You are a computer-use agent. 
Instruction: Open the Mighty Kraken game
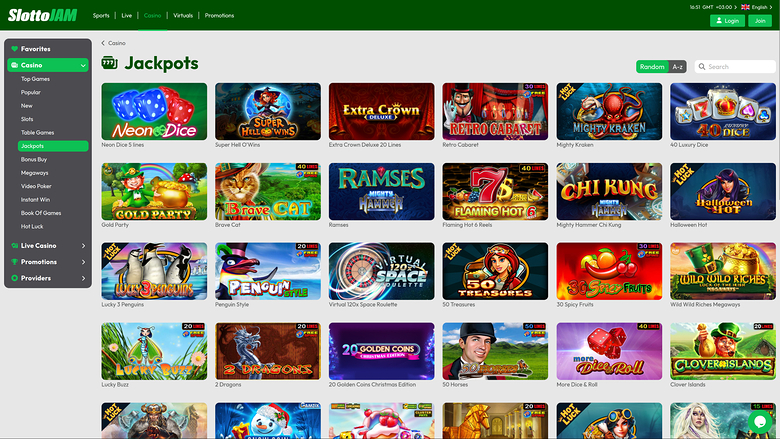609,111
